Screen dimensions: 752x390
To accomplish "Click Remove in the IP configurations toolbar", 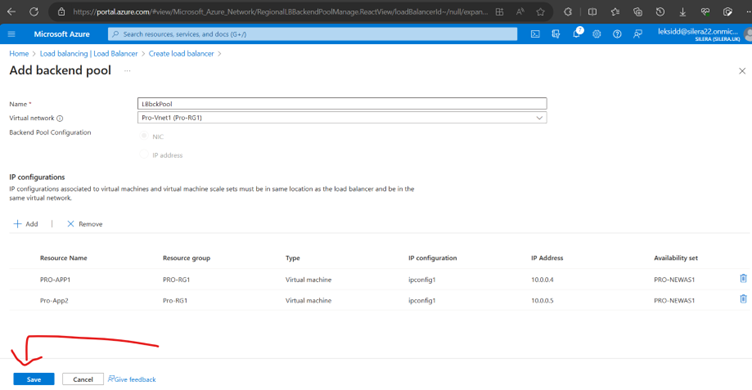I will 84,224.
